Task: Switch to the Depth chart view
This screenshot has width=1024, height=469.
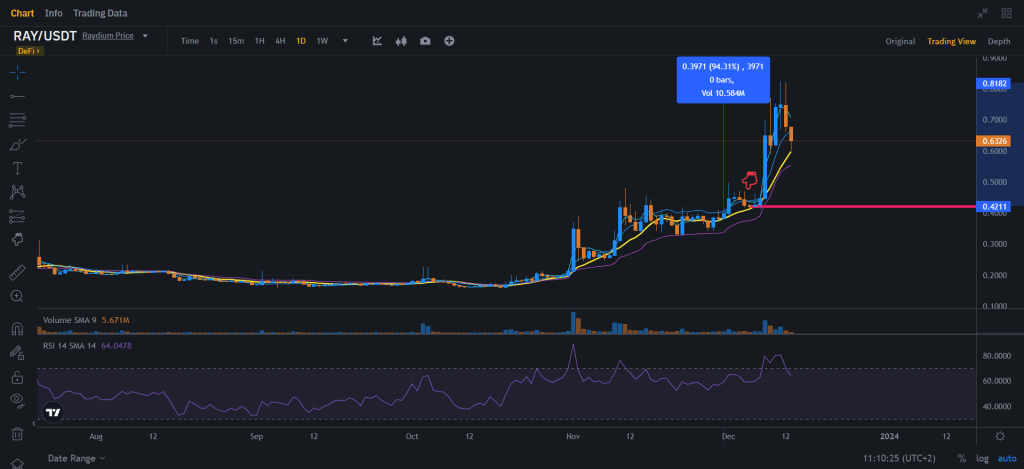Action: tap(998, 41)
